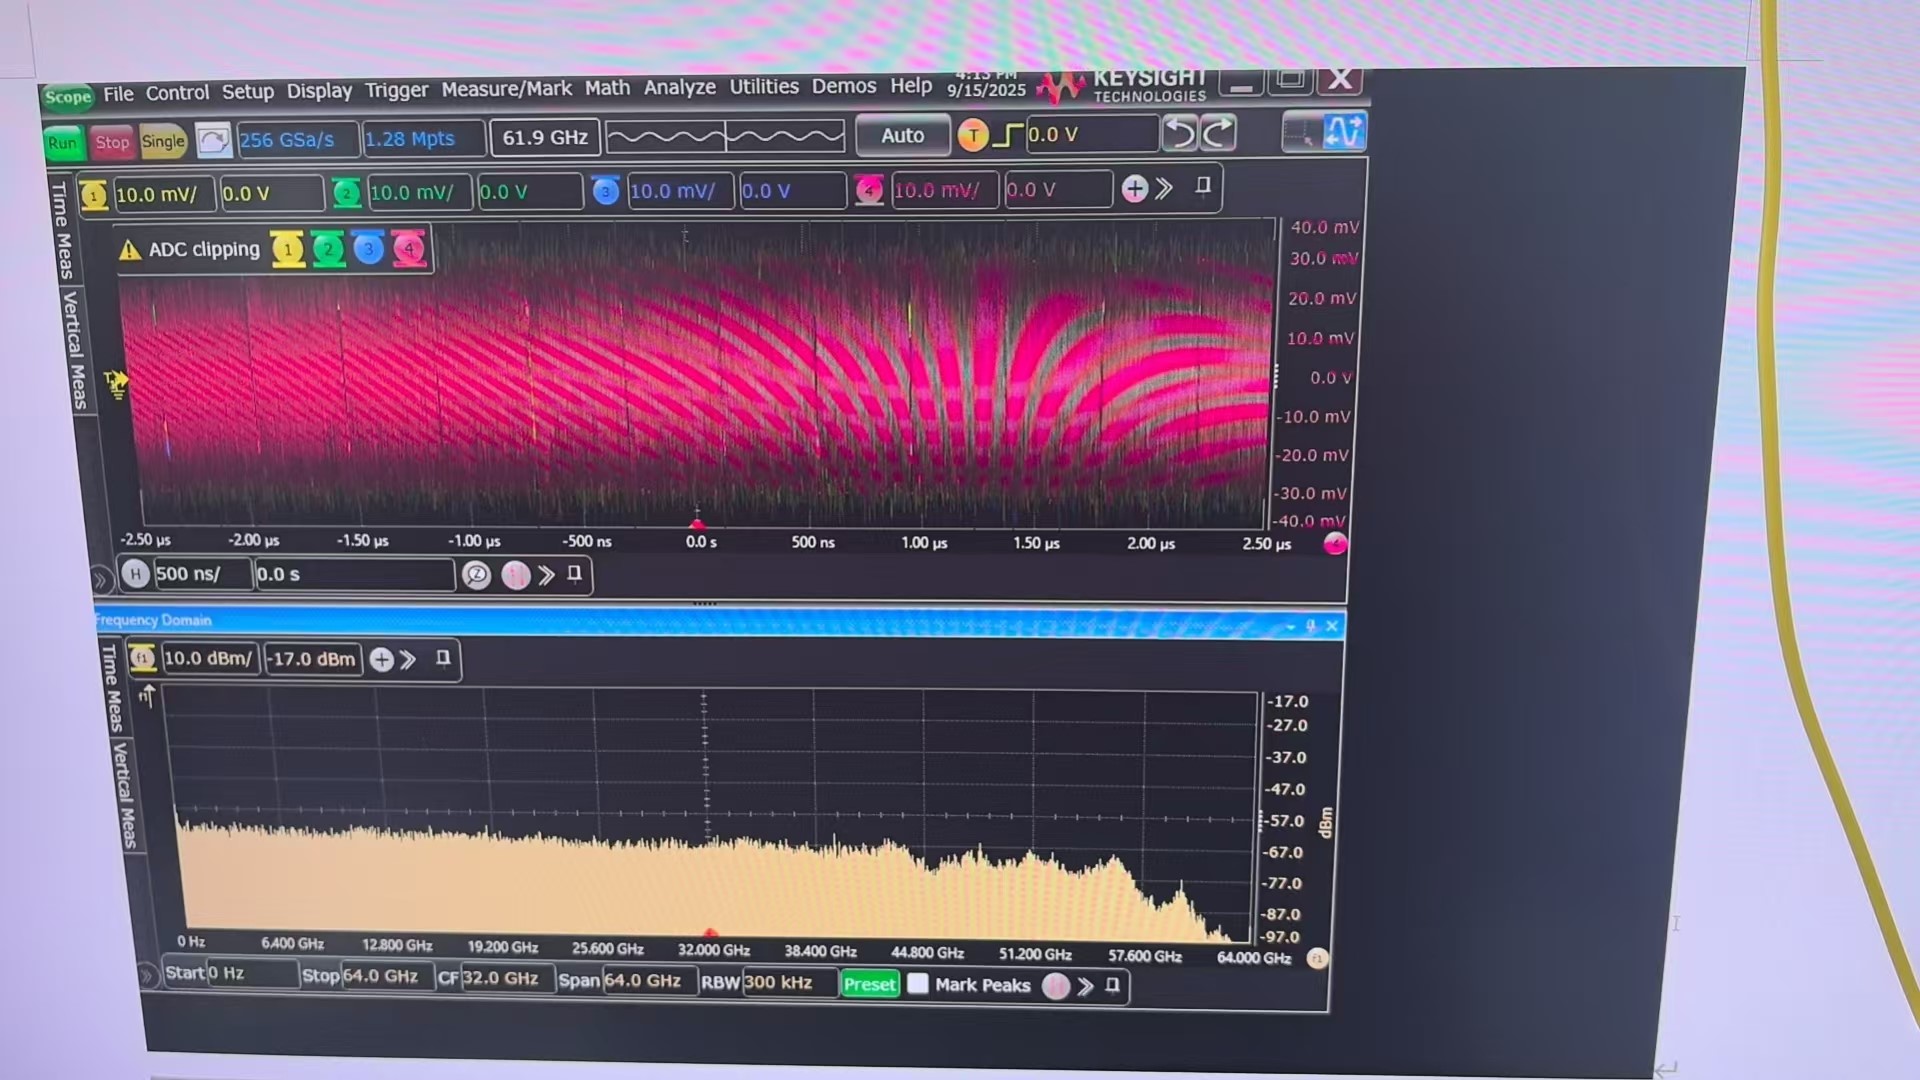Expand the horizontal controls double-chevron
The width and height of the screenshot is (1920, 1080).
[546, 575]
